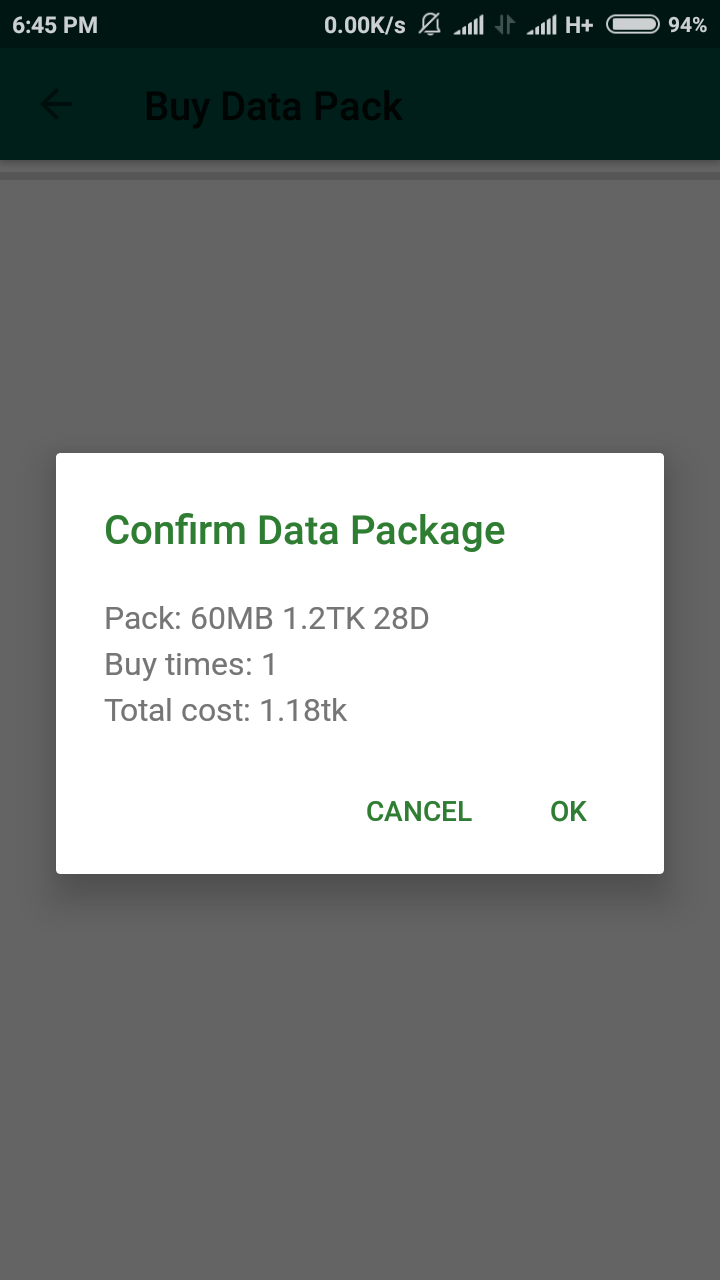Tap the second SIM signal bars icon
The image size is (720, 1280).
point(542,25)
